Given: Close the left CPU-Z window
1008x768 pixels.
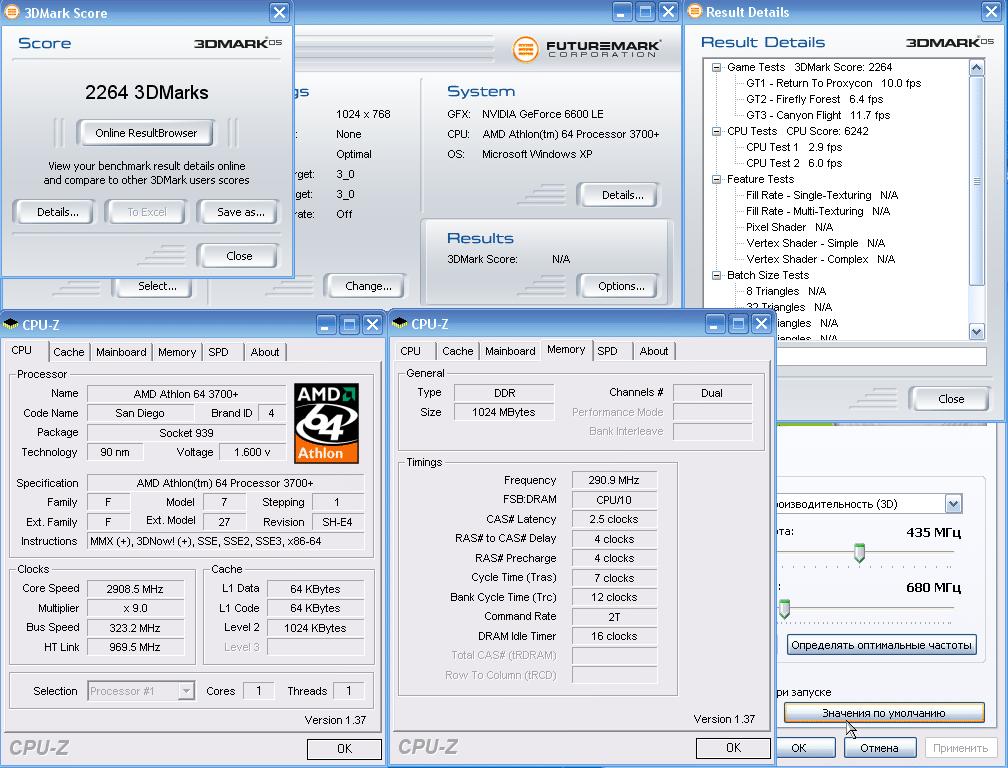Looking at the screenshot, I should 372,324.
